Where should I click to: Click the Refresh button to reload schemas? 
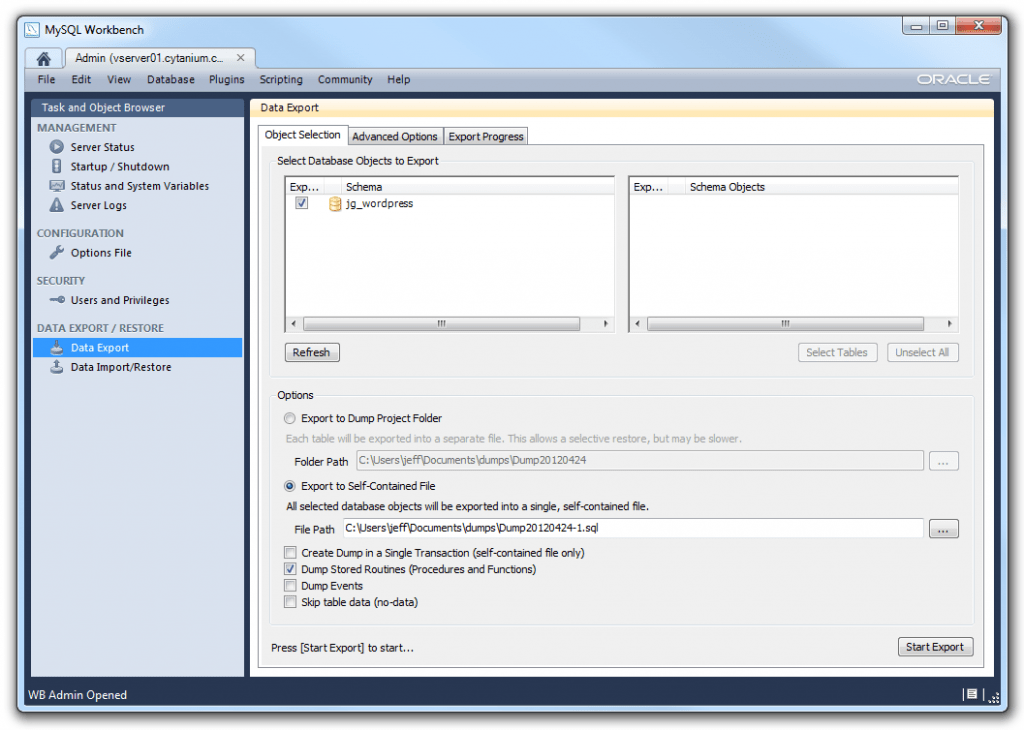311,351
